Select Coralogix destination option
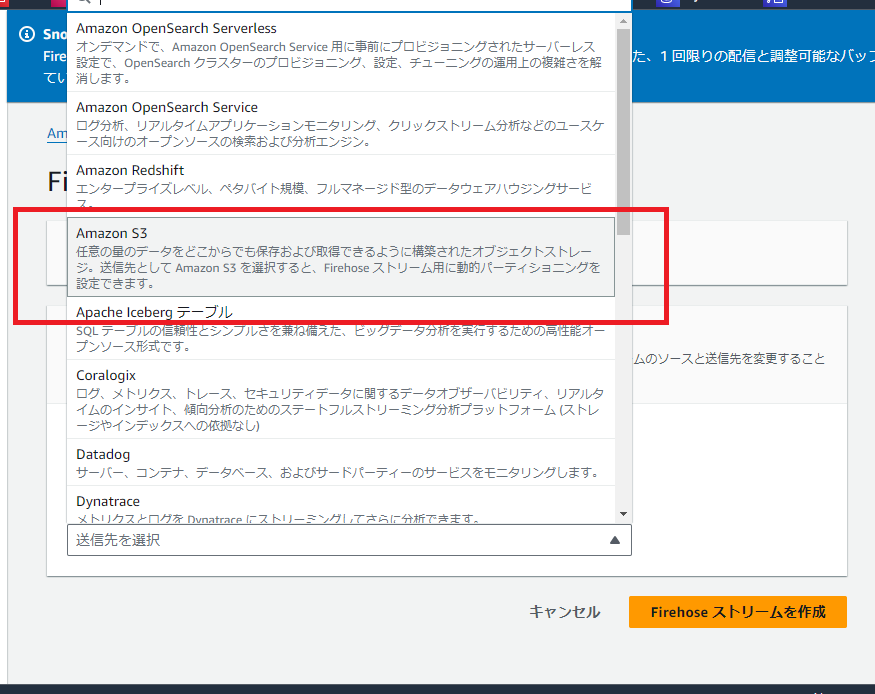 [x=341, y=399]
